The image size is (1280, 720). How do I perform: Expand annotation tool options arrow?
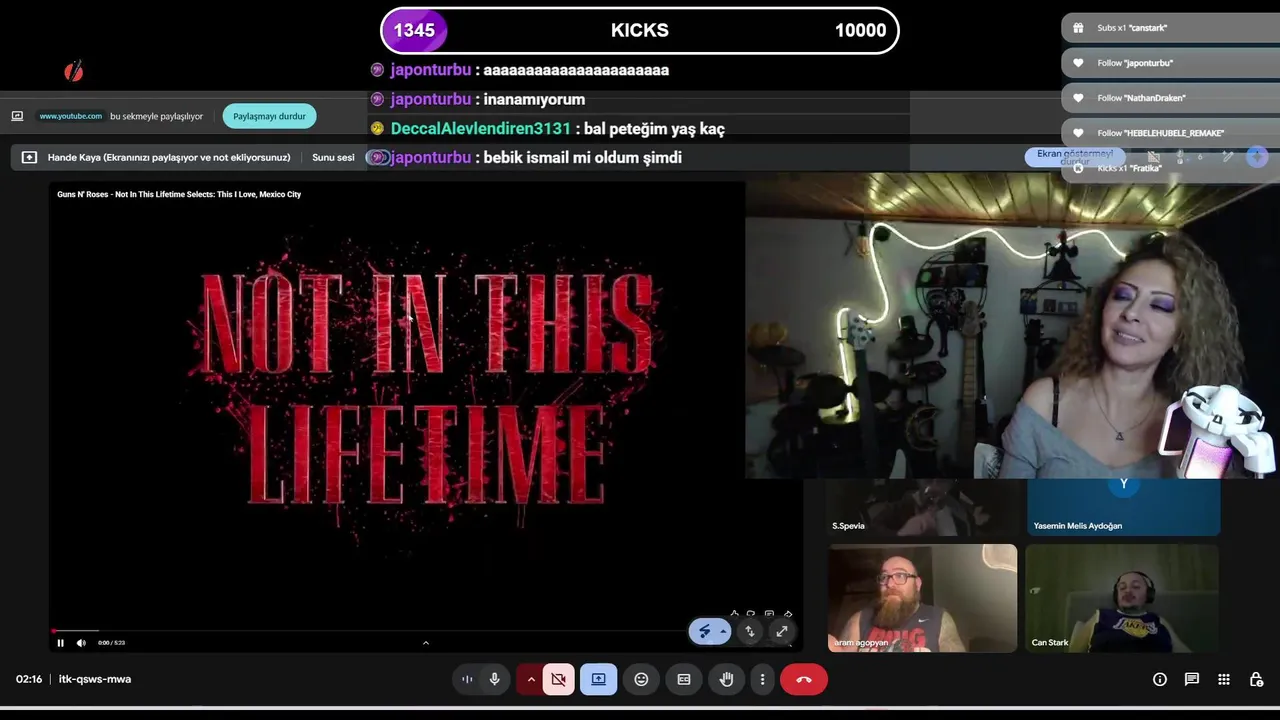723,631
